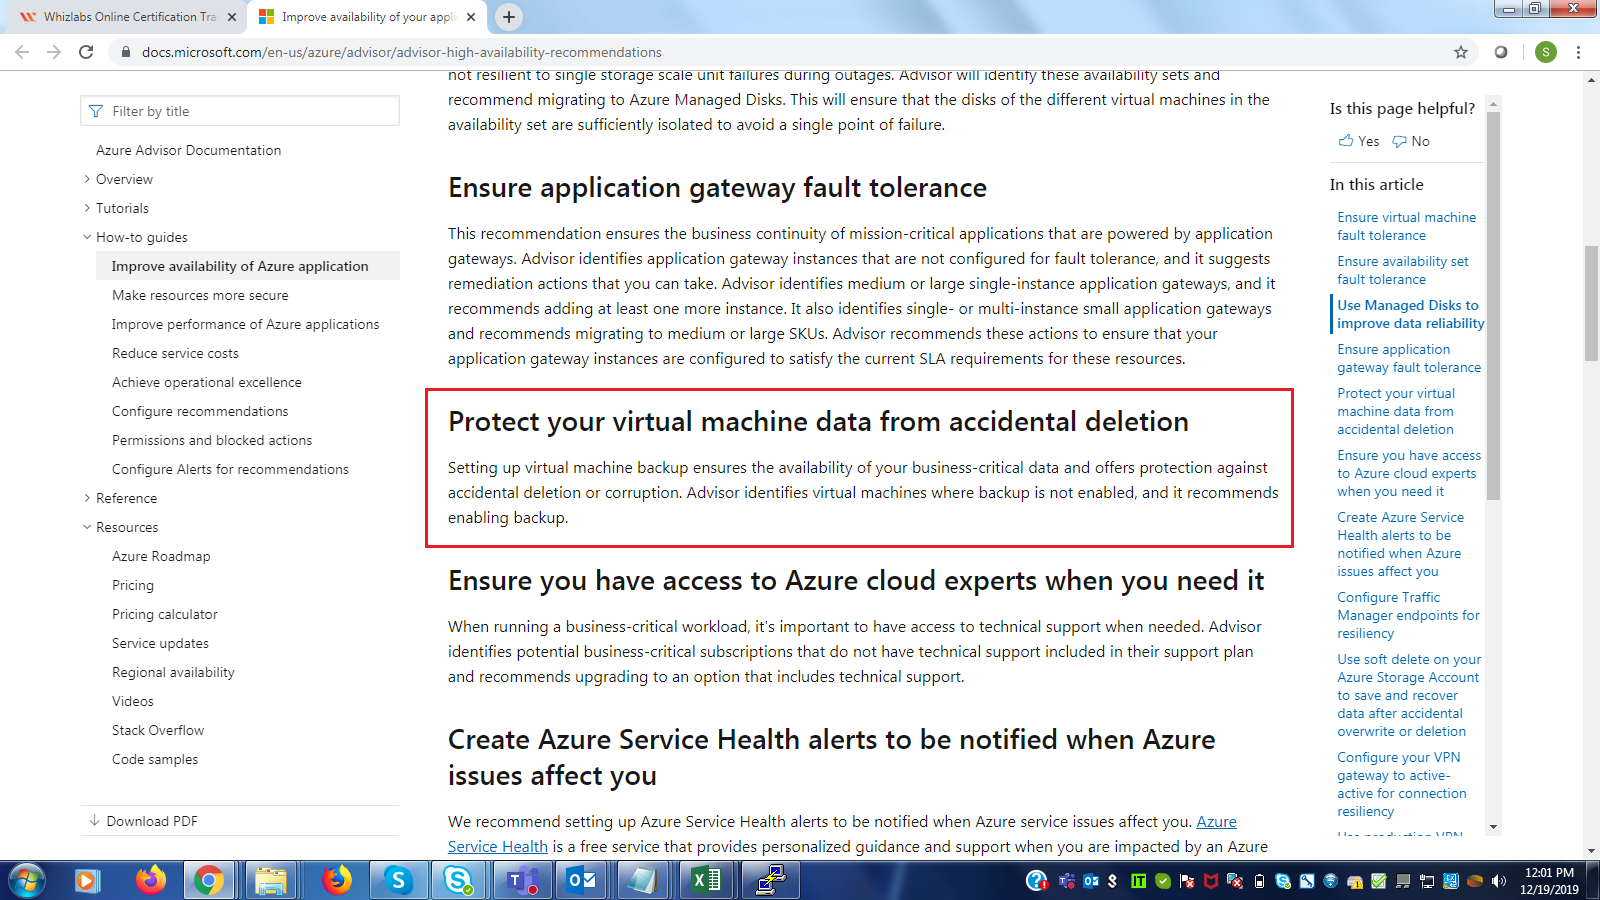
Task: Click the In this article scrollbar thumb
Action: click(1493, 305)
